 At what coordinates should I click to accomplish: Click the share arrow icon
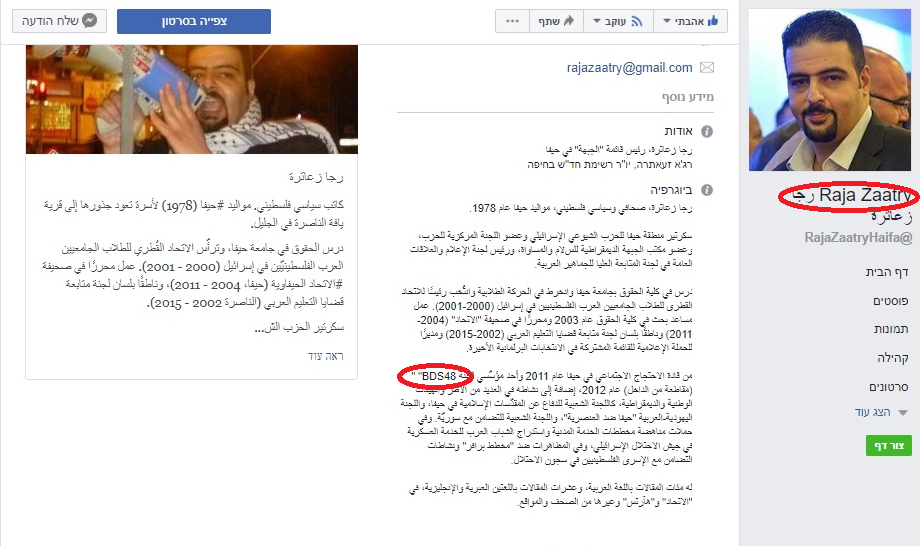pos(569,21)
